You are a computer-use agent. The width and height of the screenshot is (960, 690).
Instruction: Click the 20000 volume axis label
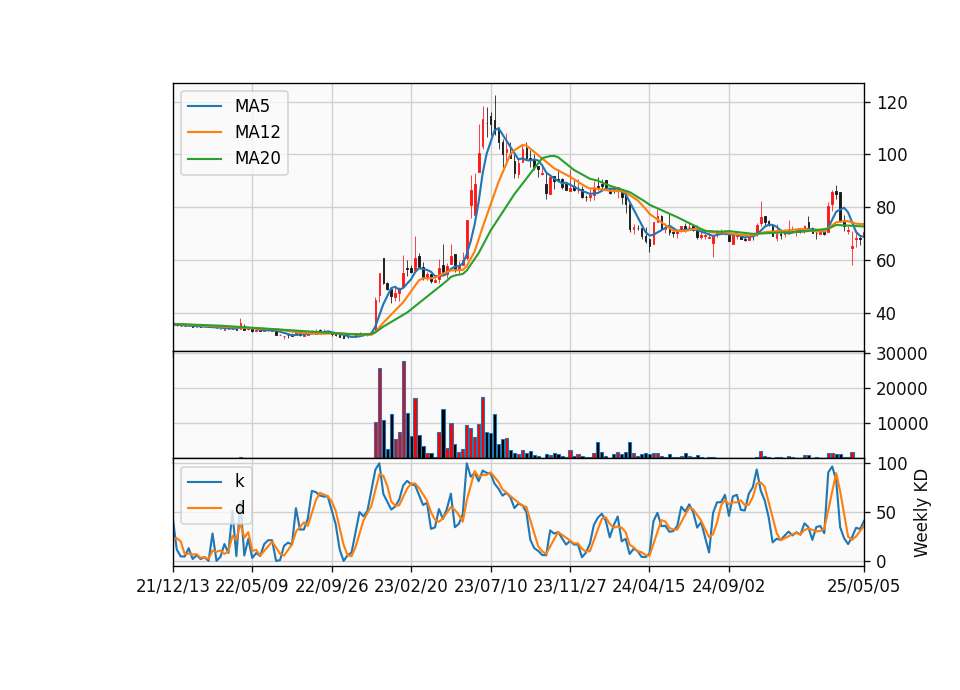(x=902, y=389)
